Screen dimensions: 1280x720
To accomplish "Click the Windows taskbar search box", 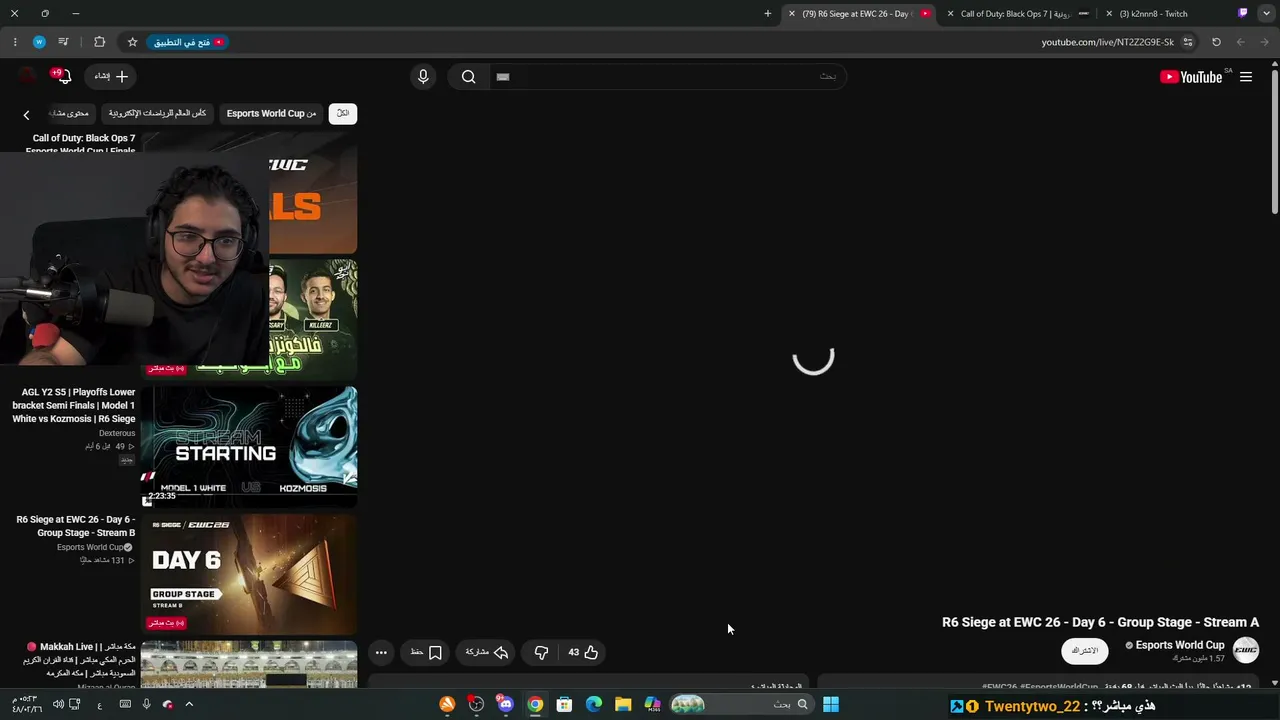I will pyautogui.click(x=741, y=705).
